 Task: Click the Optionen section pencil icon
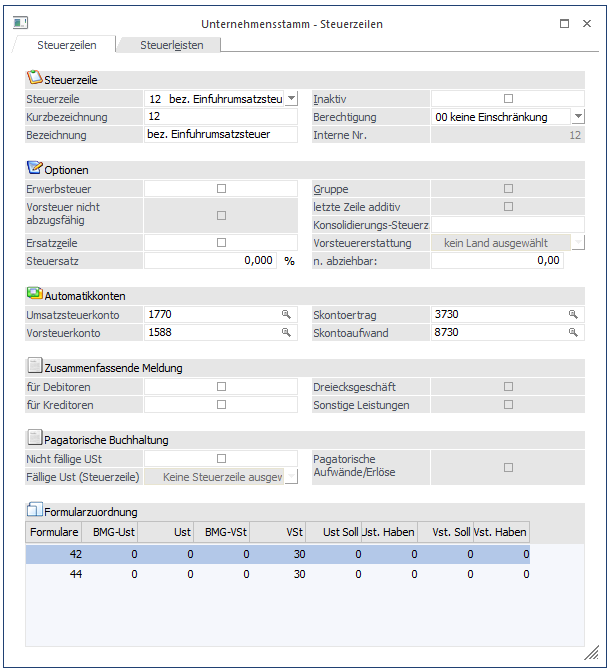[34, 168]
